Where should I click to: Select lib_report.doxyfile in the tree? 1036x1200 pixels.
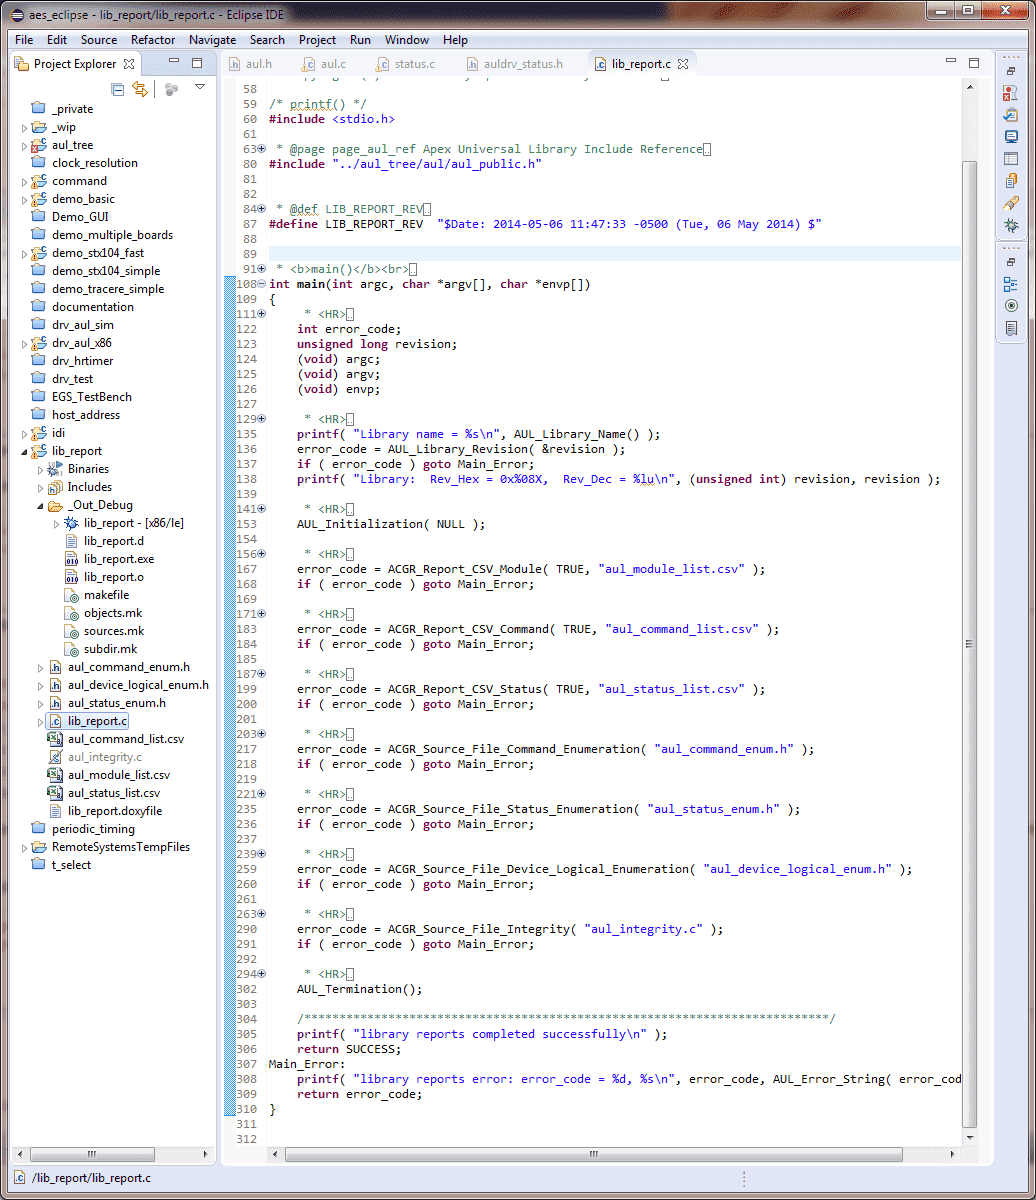(115, 811)
